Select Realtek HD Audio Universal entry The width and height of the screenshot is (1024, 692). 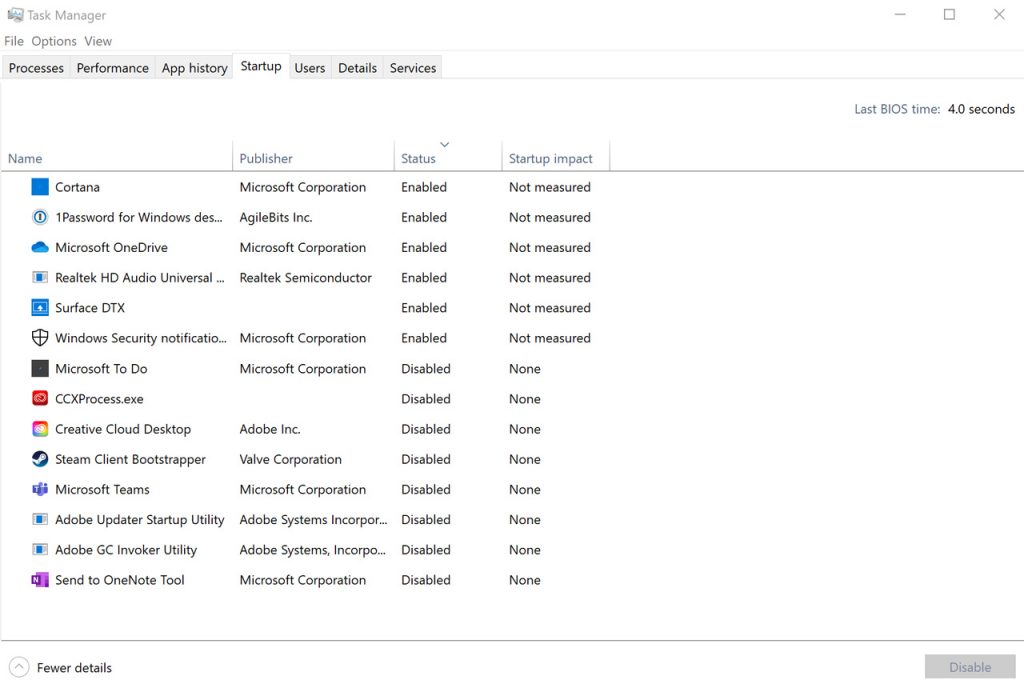(140, 277)
